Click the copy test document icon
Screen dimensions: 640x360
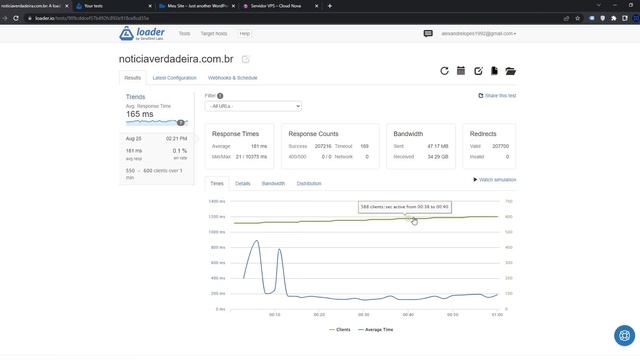494,71
